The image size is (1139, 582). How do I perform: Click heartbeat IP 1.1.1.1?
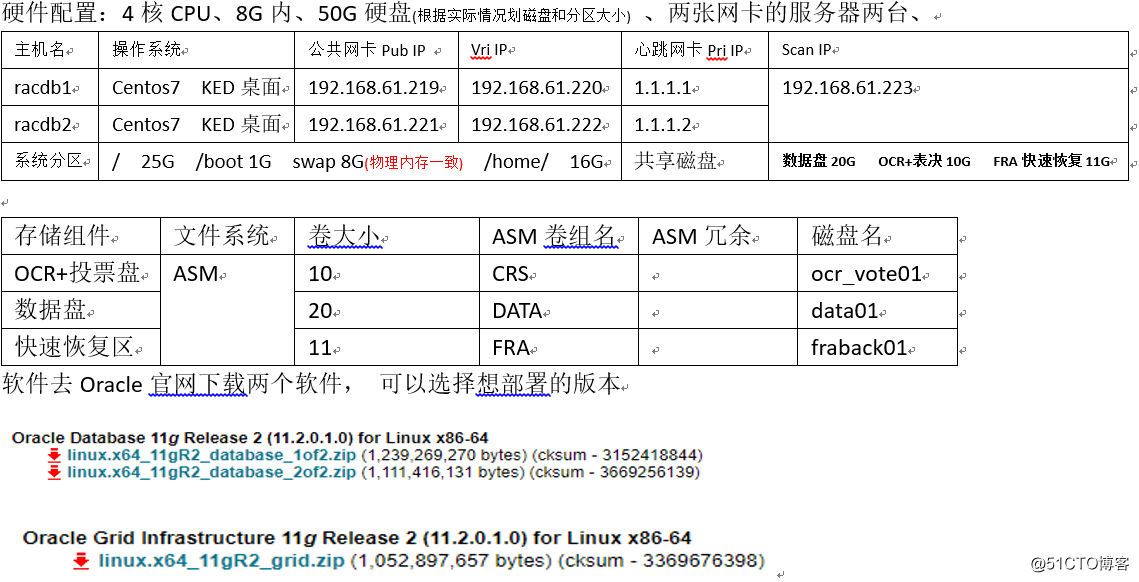click(x=662, y=88)
